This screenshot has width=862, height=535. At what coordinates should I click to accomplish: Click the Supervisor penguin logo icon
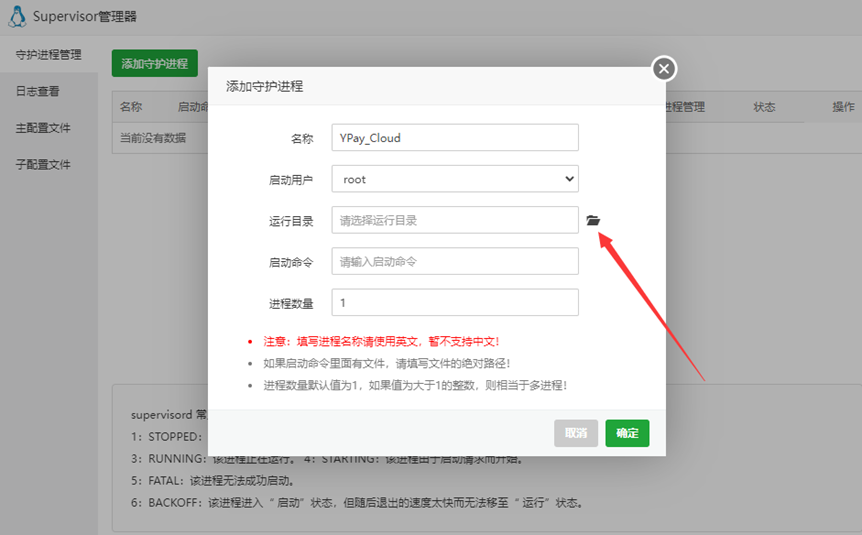point(17,16)
